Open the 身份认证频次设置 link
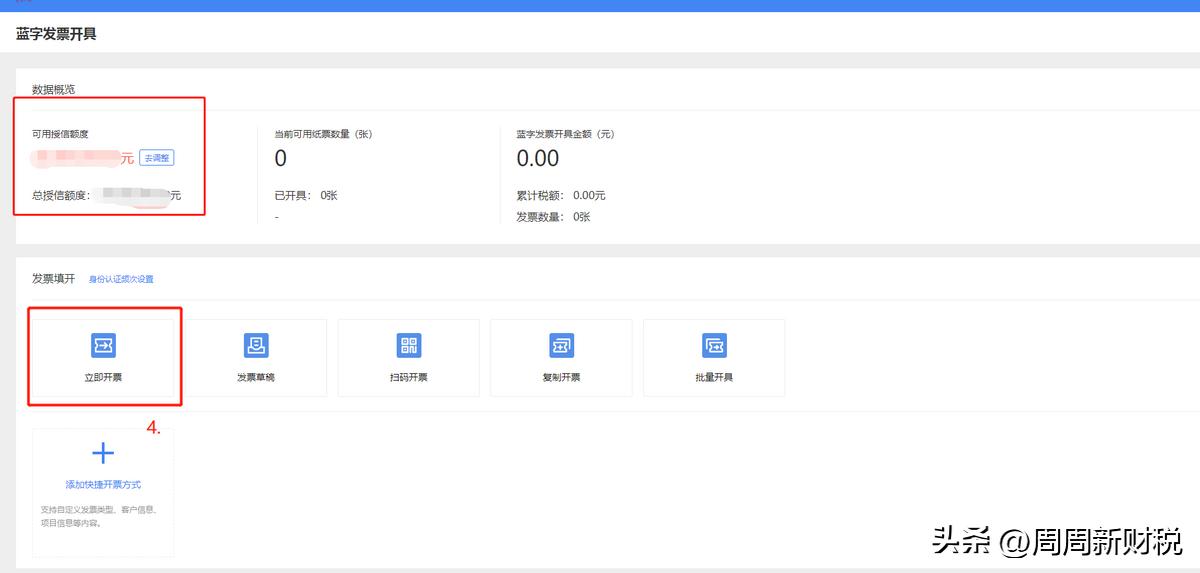This screenshot has width=1200, height=573. pyautogui.click(x=121, y=279)
